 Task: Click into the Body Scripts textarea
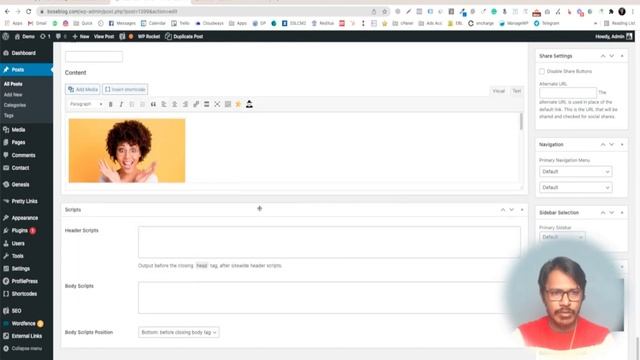tap(329, 298)
